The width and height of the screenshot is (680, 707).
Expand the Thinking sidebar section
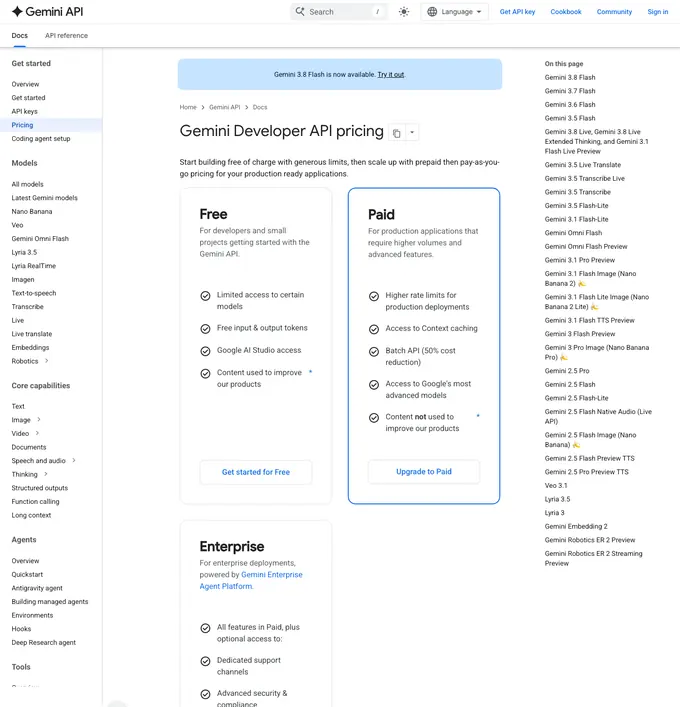pyautogui.click(x=46, y=474)
